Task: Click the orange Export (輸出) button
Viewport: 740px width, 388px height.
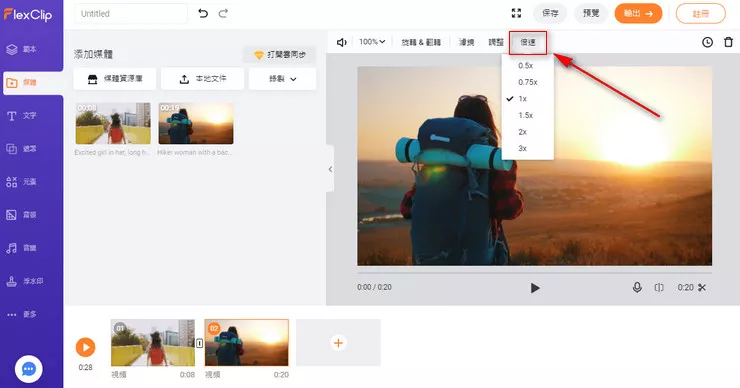Action: click(x=638, y=13)
